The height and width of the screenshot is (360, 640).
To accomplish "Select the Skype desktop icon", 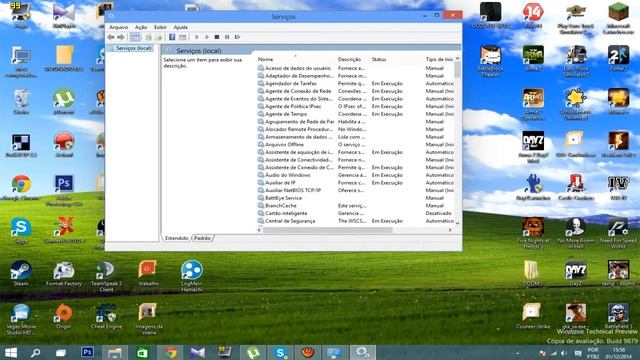I will [x=21, y=231].
